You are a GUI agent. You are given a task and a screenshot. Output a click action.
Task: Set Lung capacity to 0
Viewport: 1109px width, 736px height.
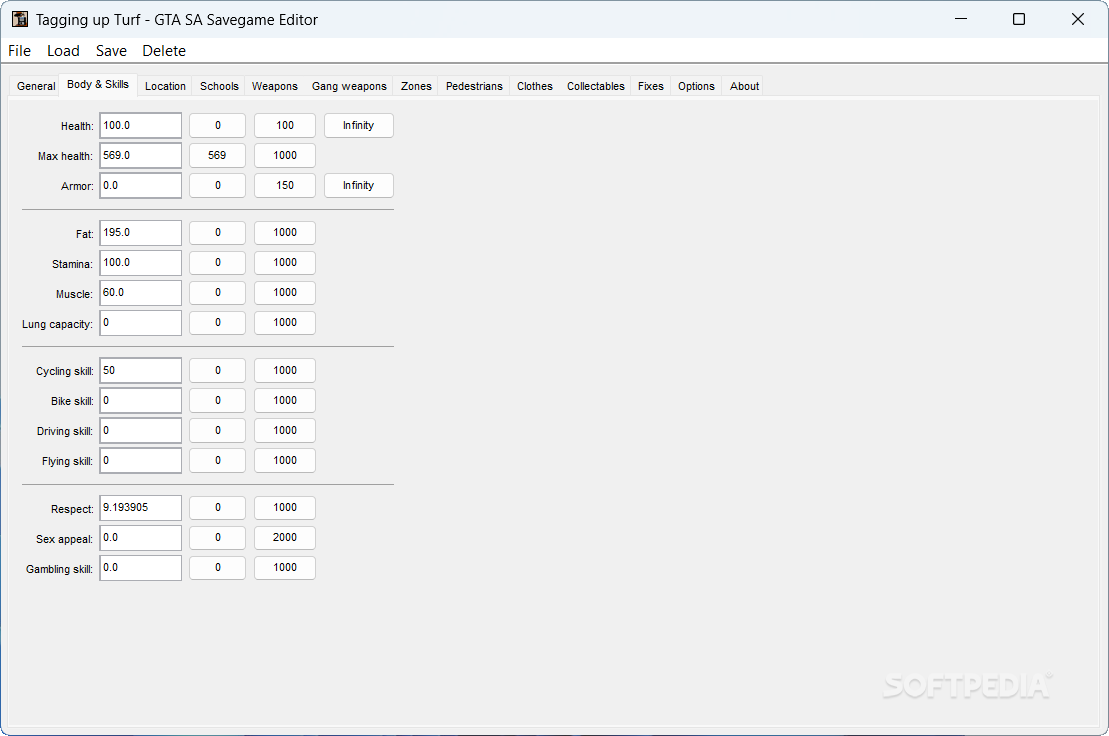[217, 323]
